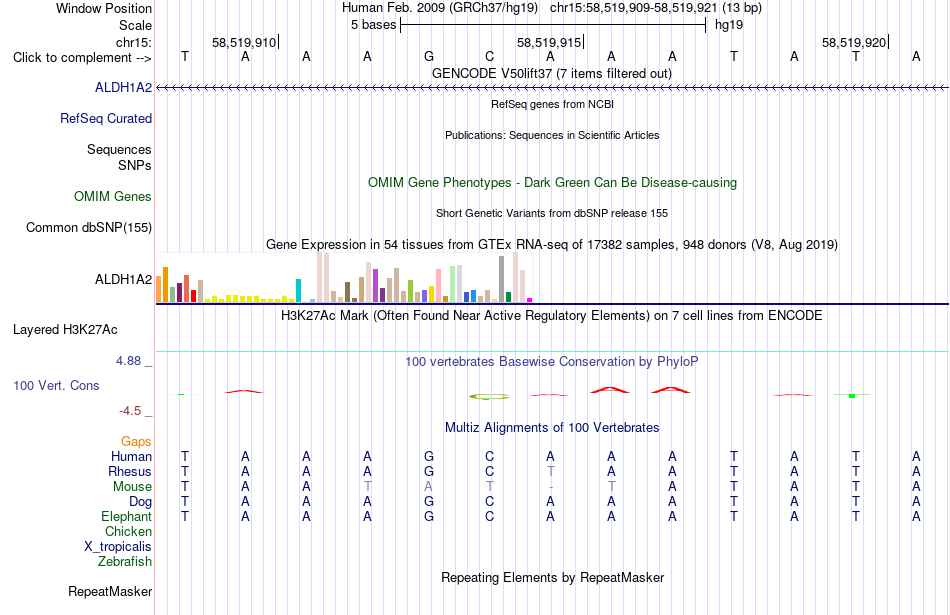Image resolution: width=950 pixels, height=615 pixels.
Task: Click the lone dash gap in Mouse row
Action: pyautogui.click(x=551, y=487)
